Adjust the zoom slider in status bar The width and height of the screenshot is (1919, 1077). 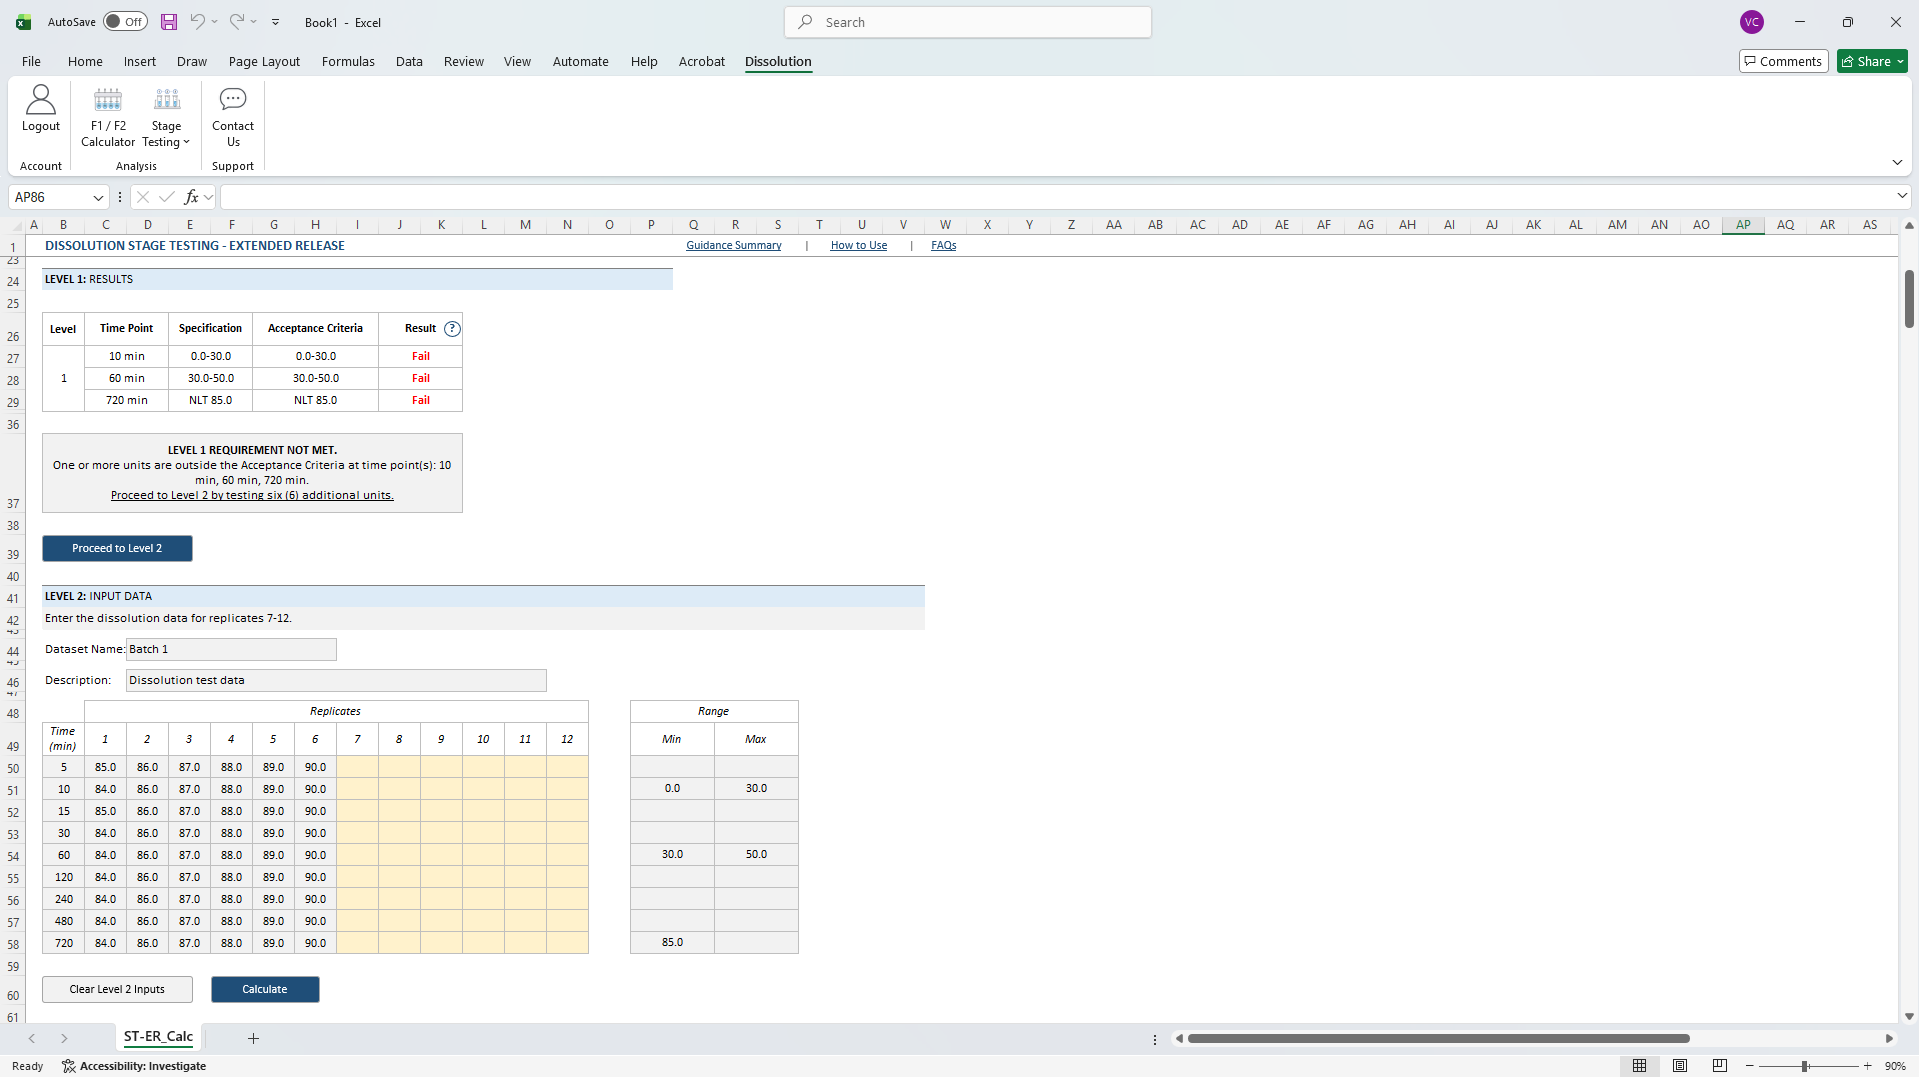click(x=1806, y=1067)
